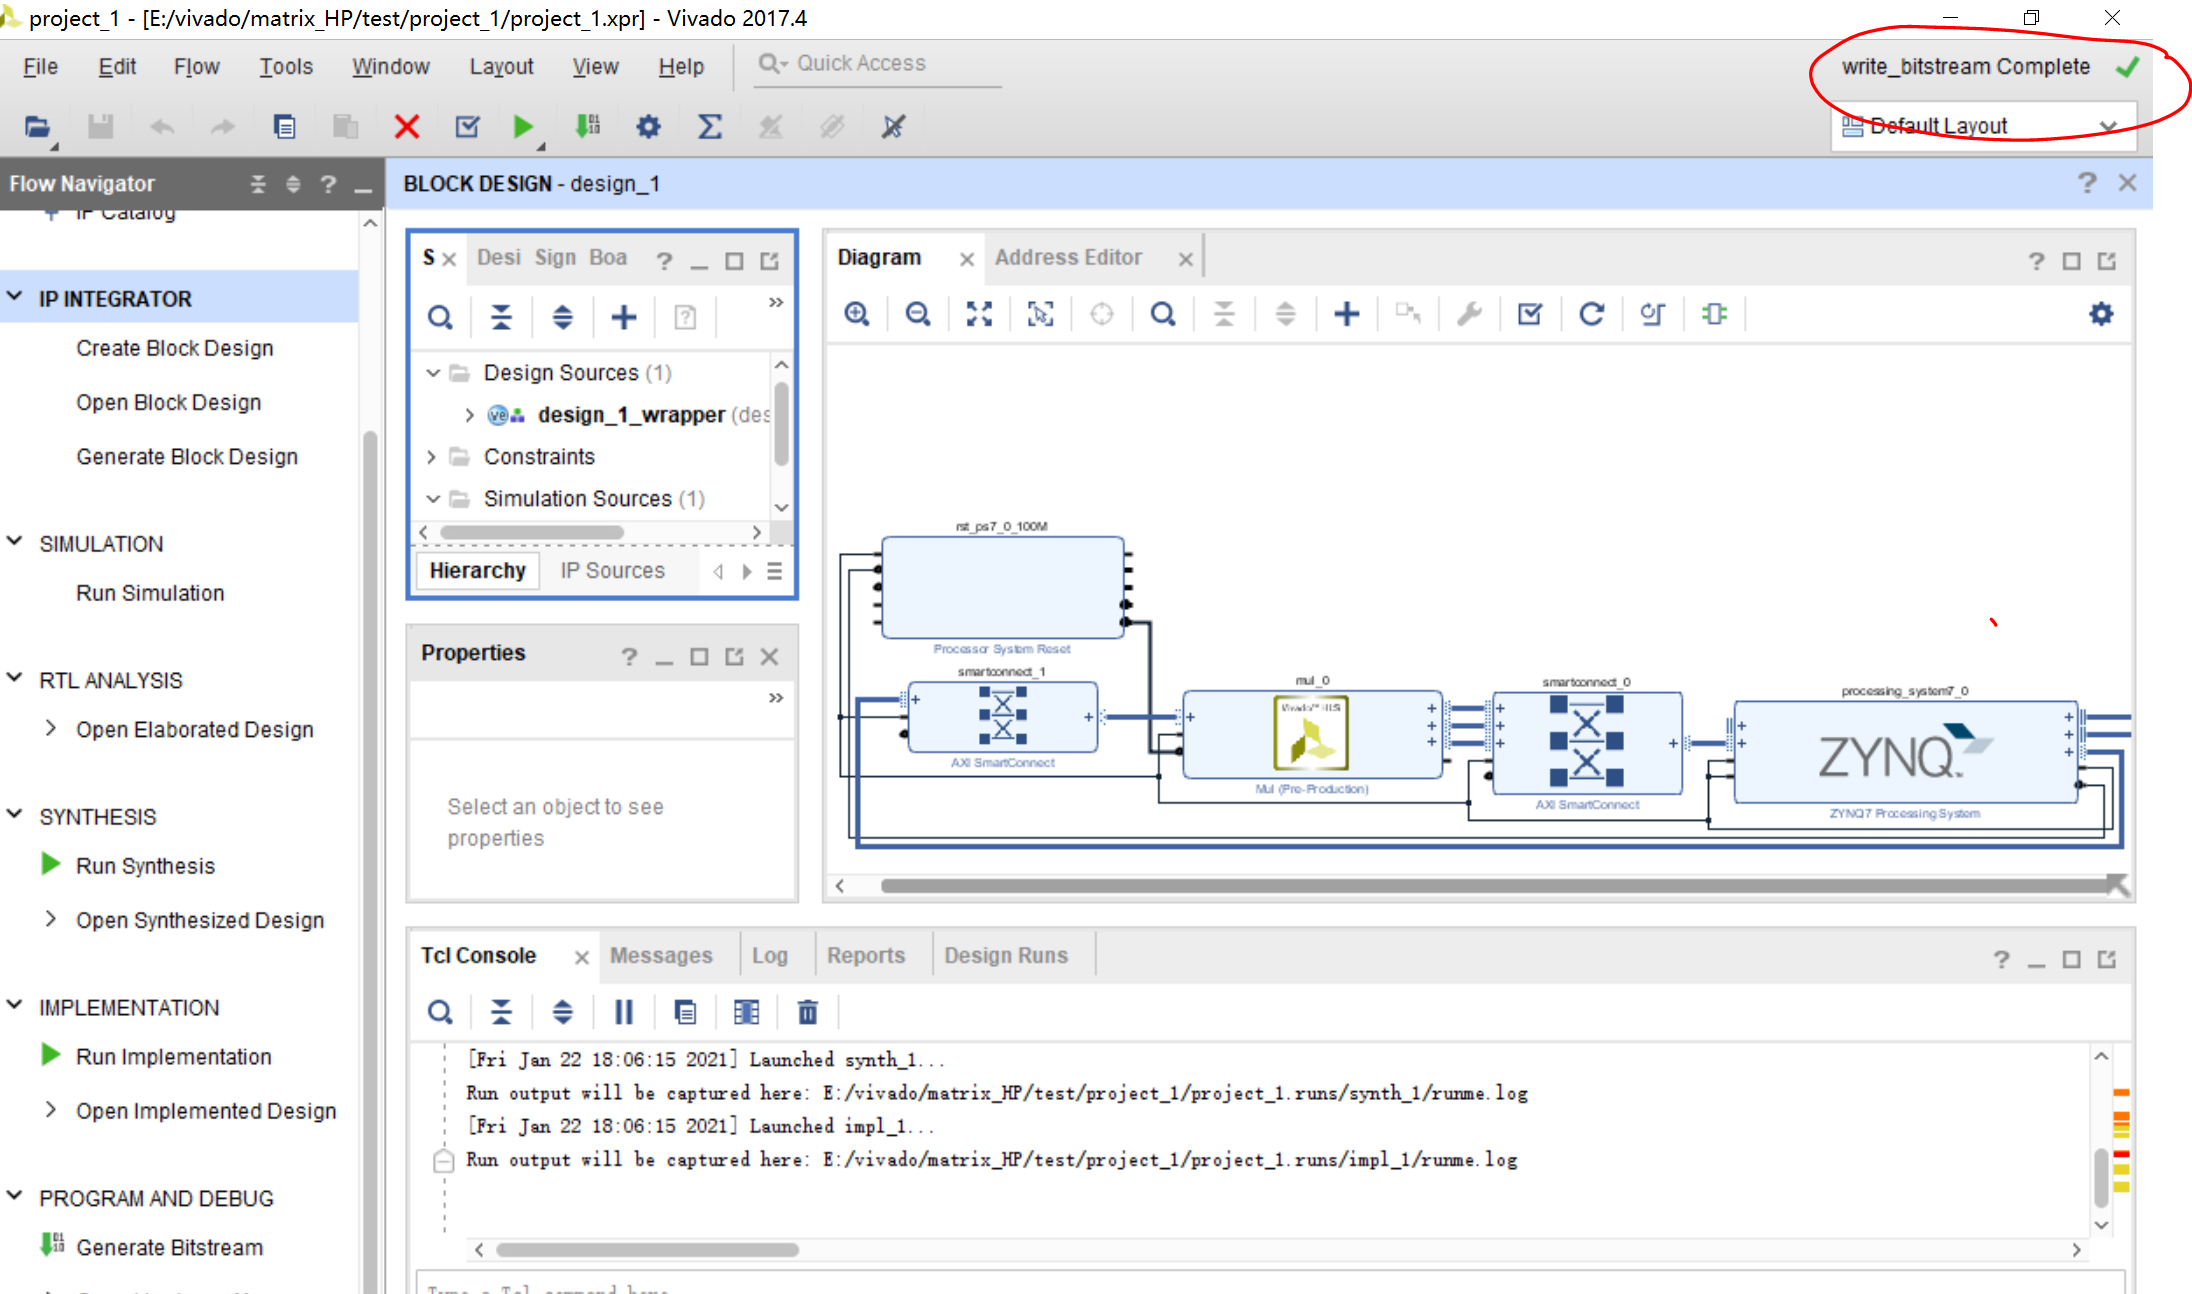Switch to the Address Editor tab
The height and width of the screenshot is (1294, 2192).
[x=1068, y=257]
